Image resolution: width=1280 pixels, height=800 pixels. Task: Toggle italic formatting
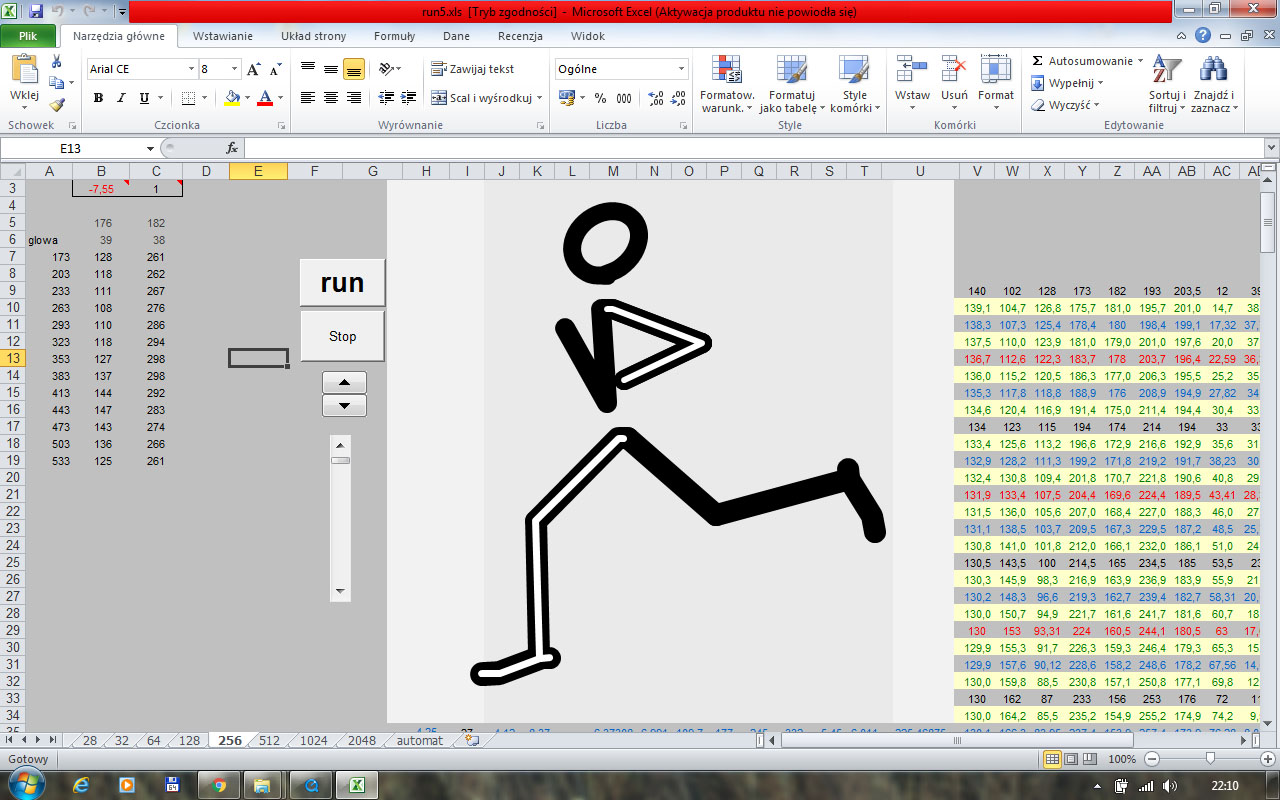click(121, 98)
